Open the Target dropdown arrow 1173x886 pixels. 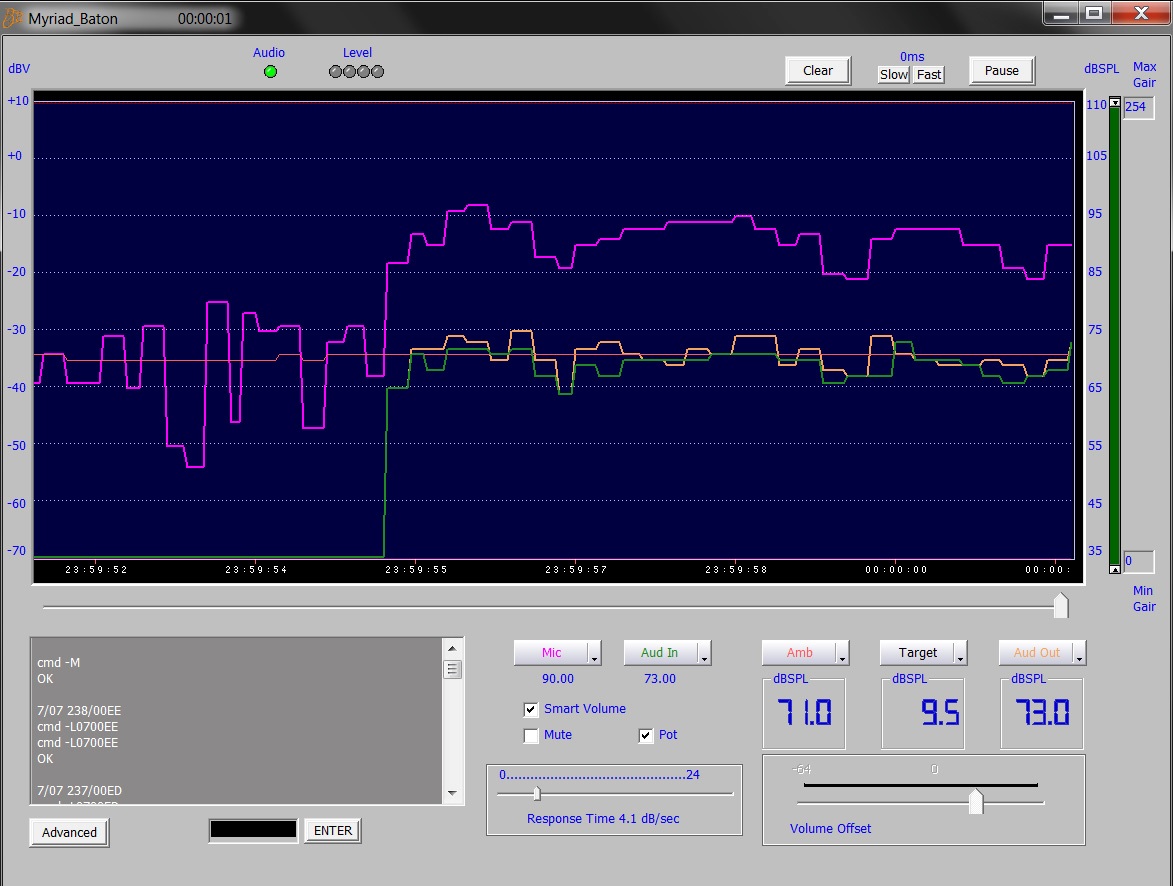coord(961,653)
